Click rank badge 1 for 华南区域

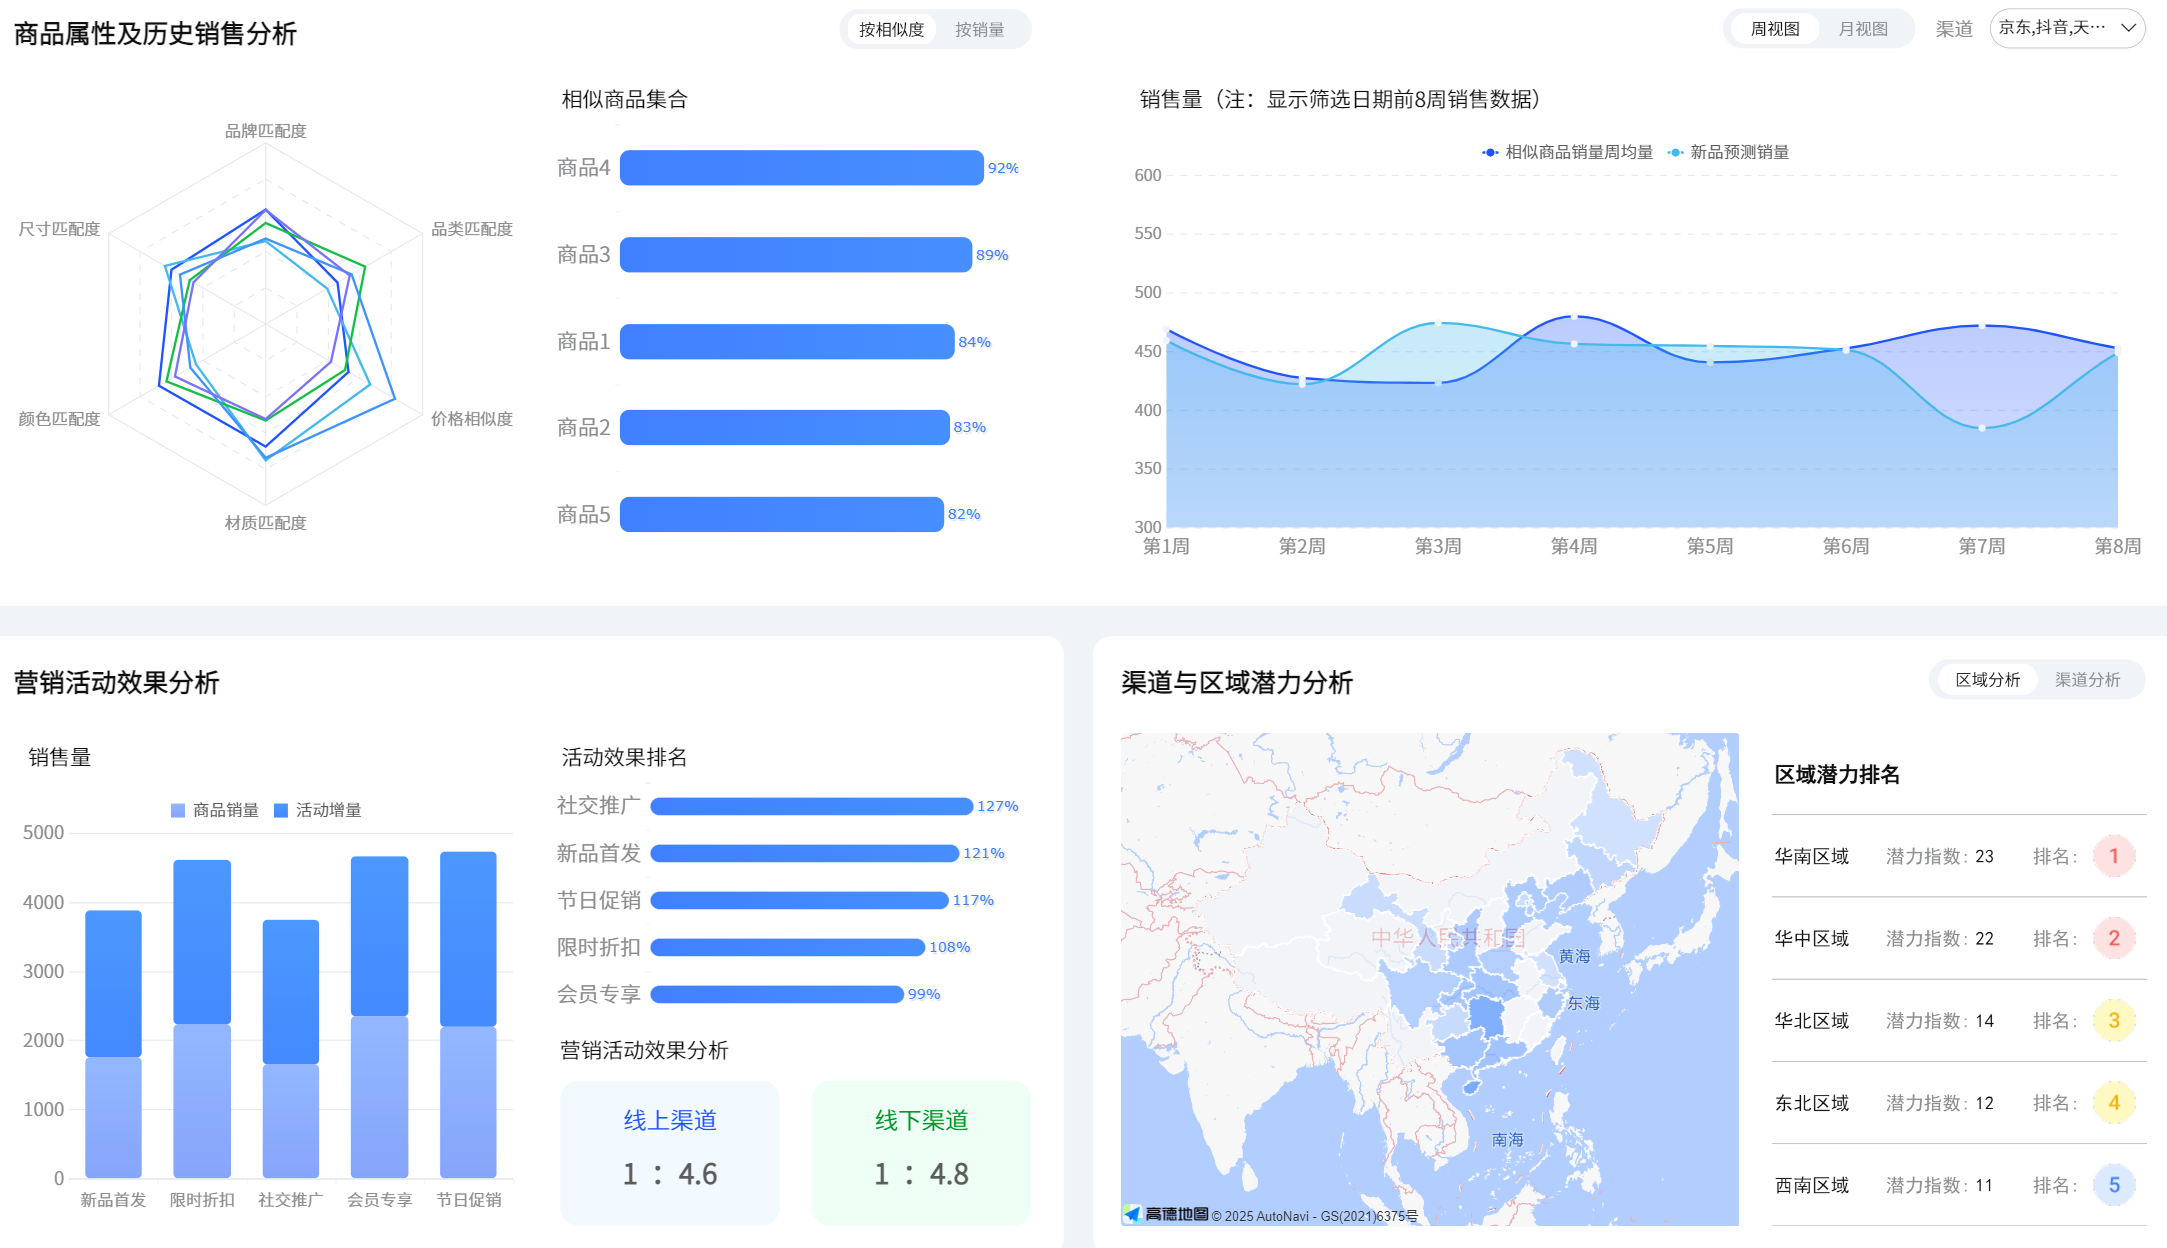(x=2113, y=856)
